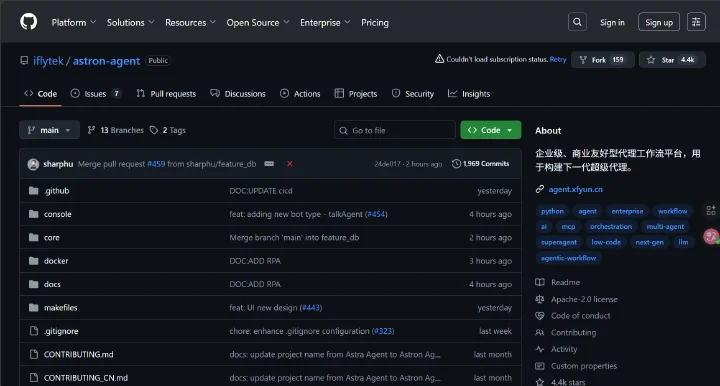Expand the Resources menu
The height and width of the screenshot is (386, 720).
(x=190, y=22)
